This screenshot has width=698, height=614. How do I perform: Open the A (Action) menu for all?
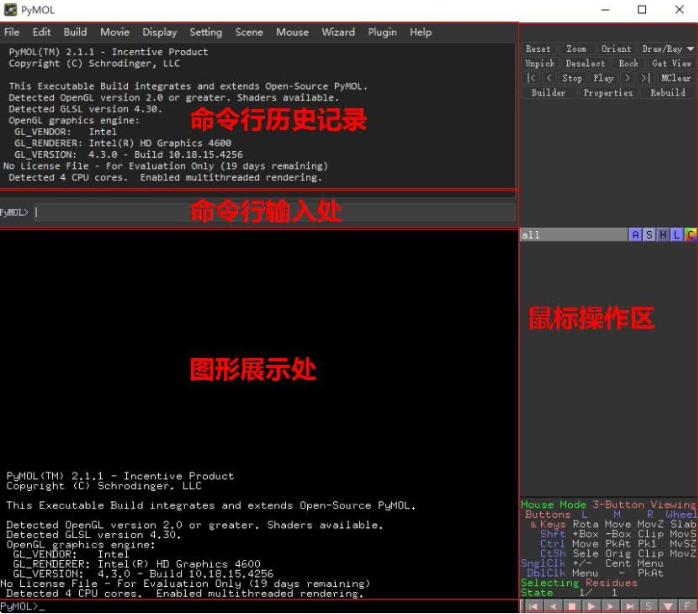coord(635,235)
